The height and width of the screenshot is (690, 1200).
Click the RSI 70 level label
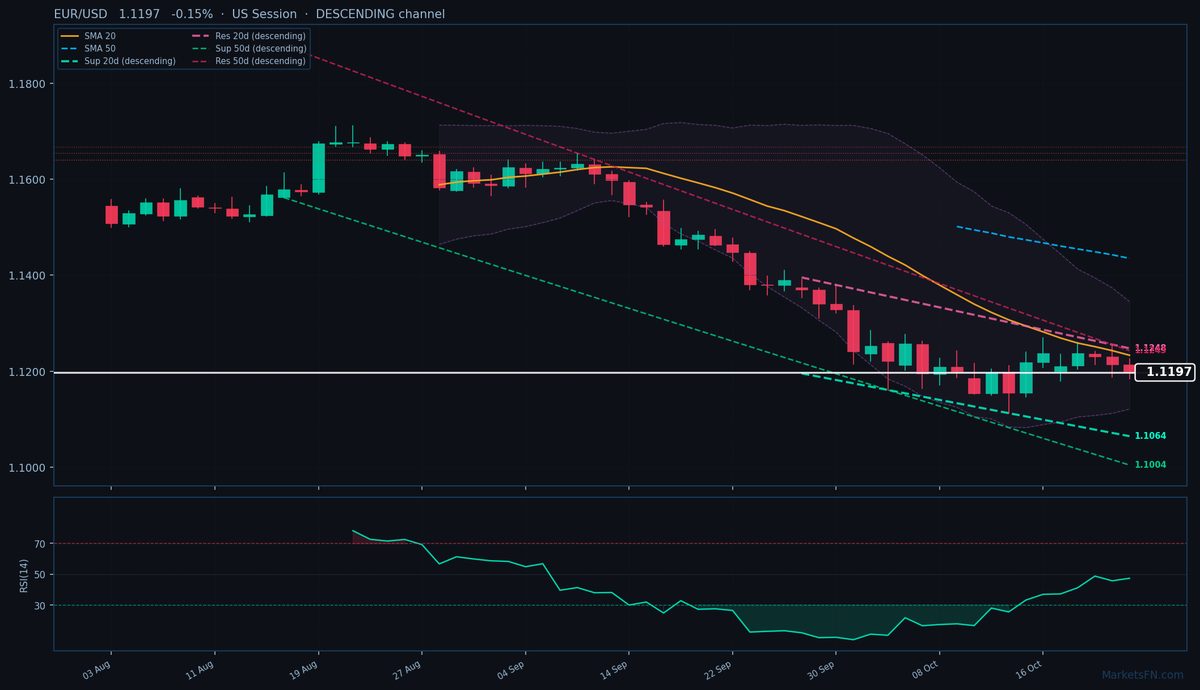(41, 544)
